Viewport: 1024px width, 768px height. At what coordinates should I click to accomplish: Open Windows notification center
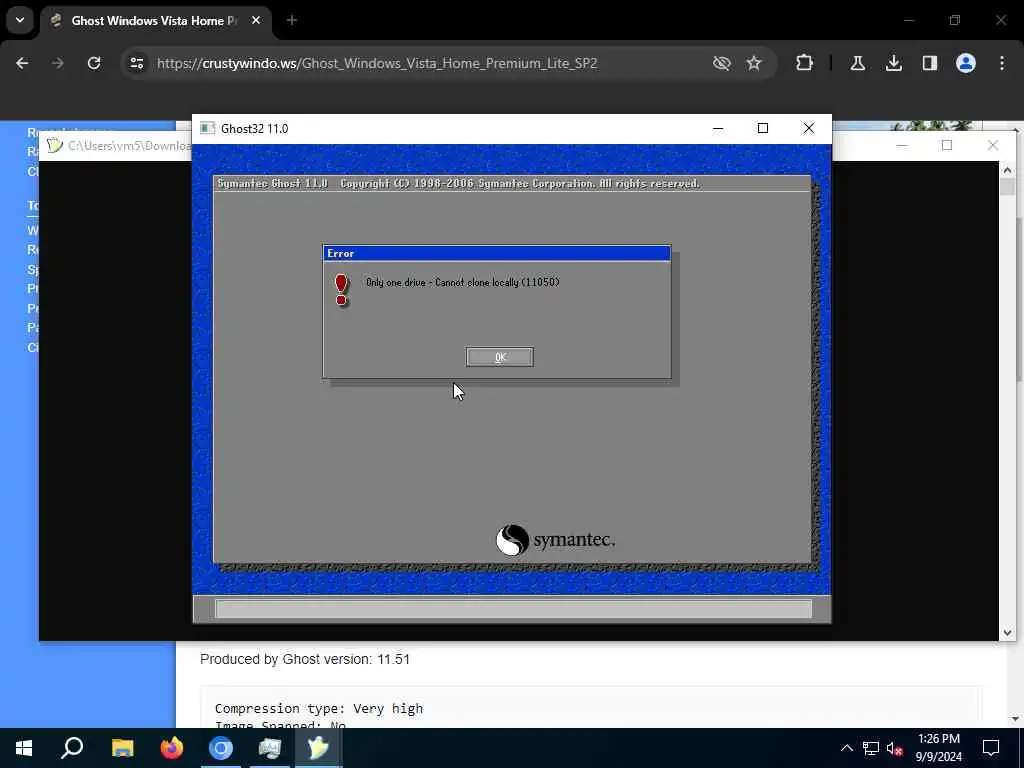(x=991, y=748)
